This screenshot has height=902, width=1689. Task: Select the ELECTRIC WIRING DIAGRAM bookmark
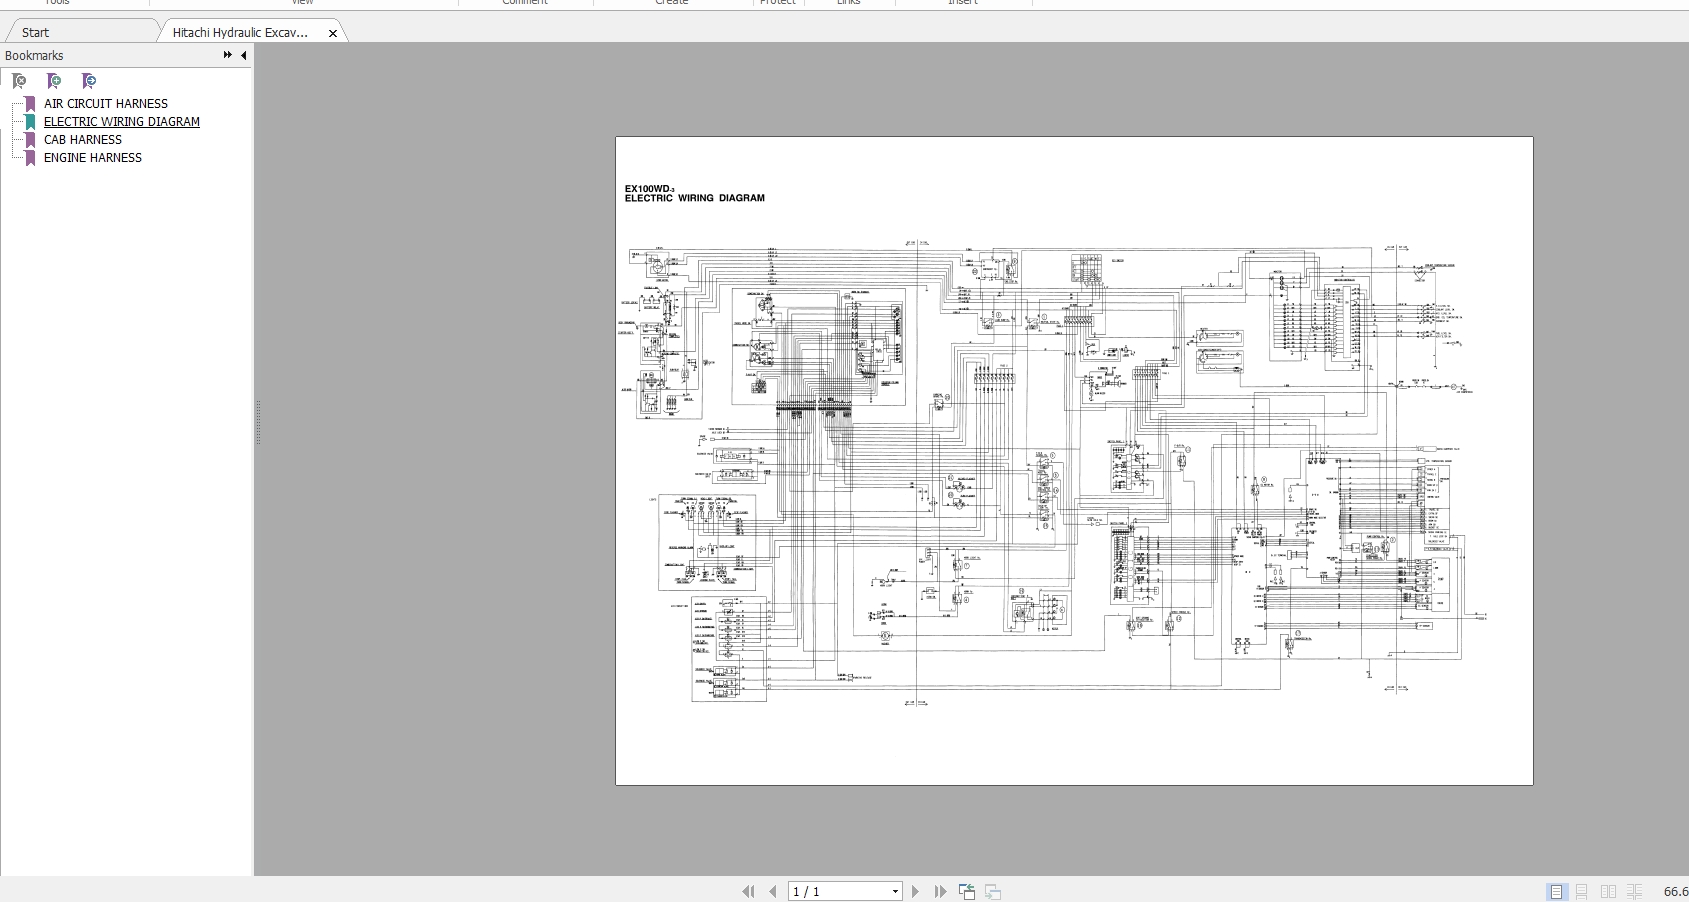tap(122, 122)
